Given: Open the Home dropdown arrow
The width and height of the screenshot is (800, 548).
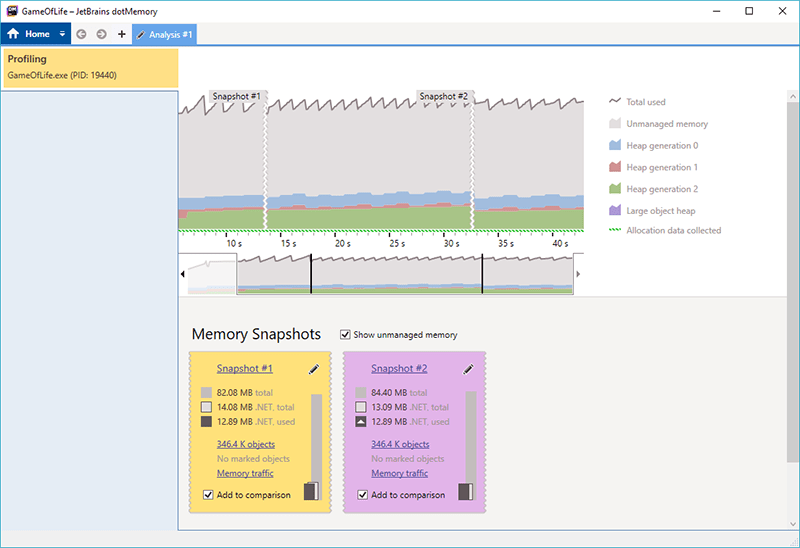Looking at the screenshot, I should click(62, 34).
